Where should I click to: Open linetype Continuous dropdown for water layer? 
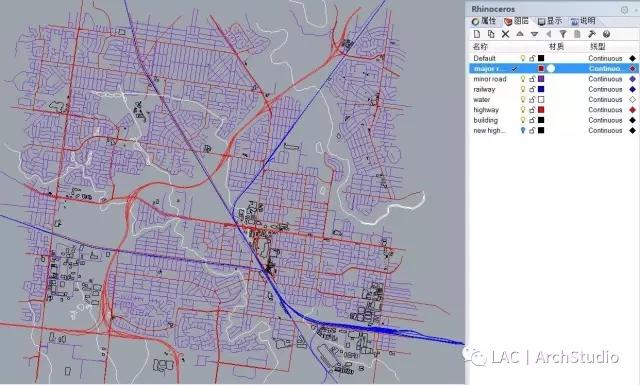tap(605, 100)
